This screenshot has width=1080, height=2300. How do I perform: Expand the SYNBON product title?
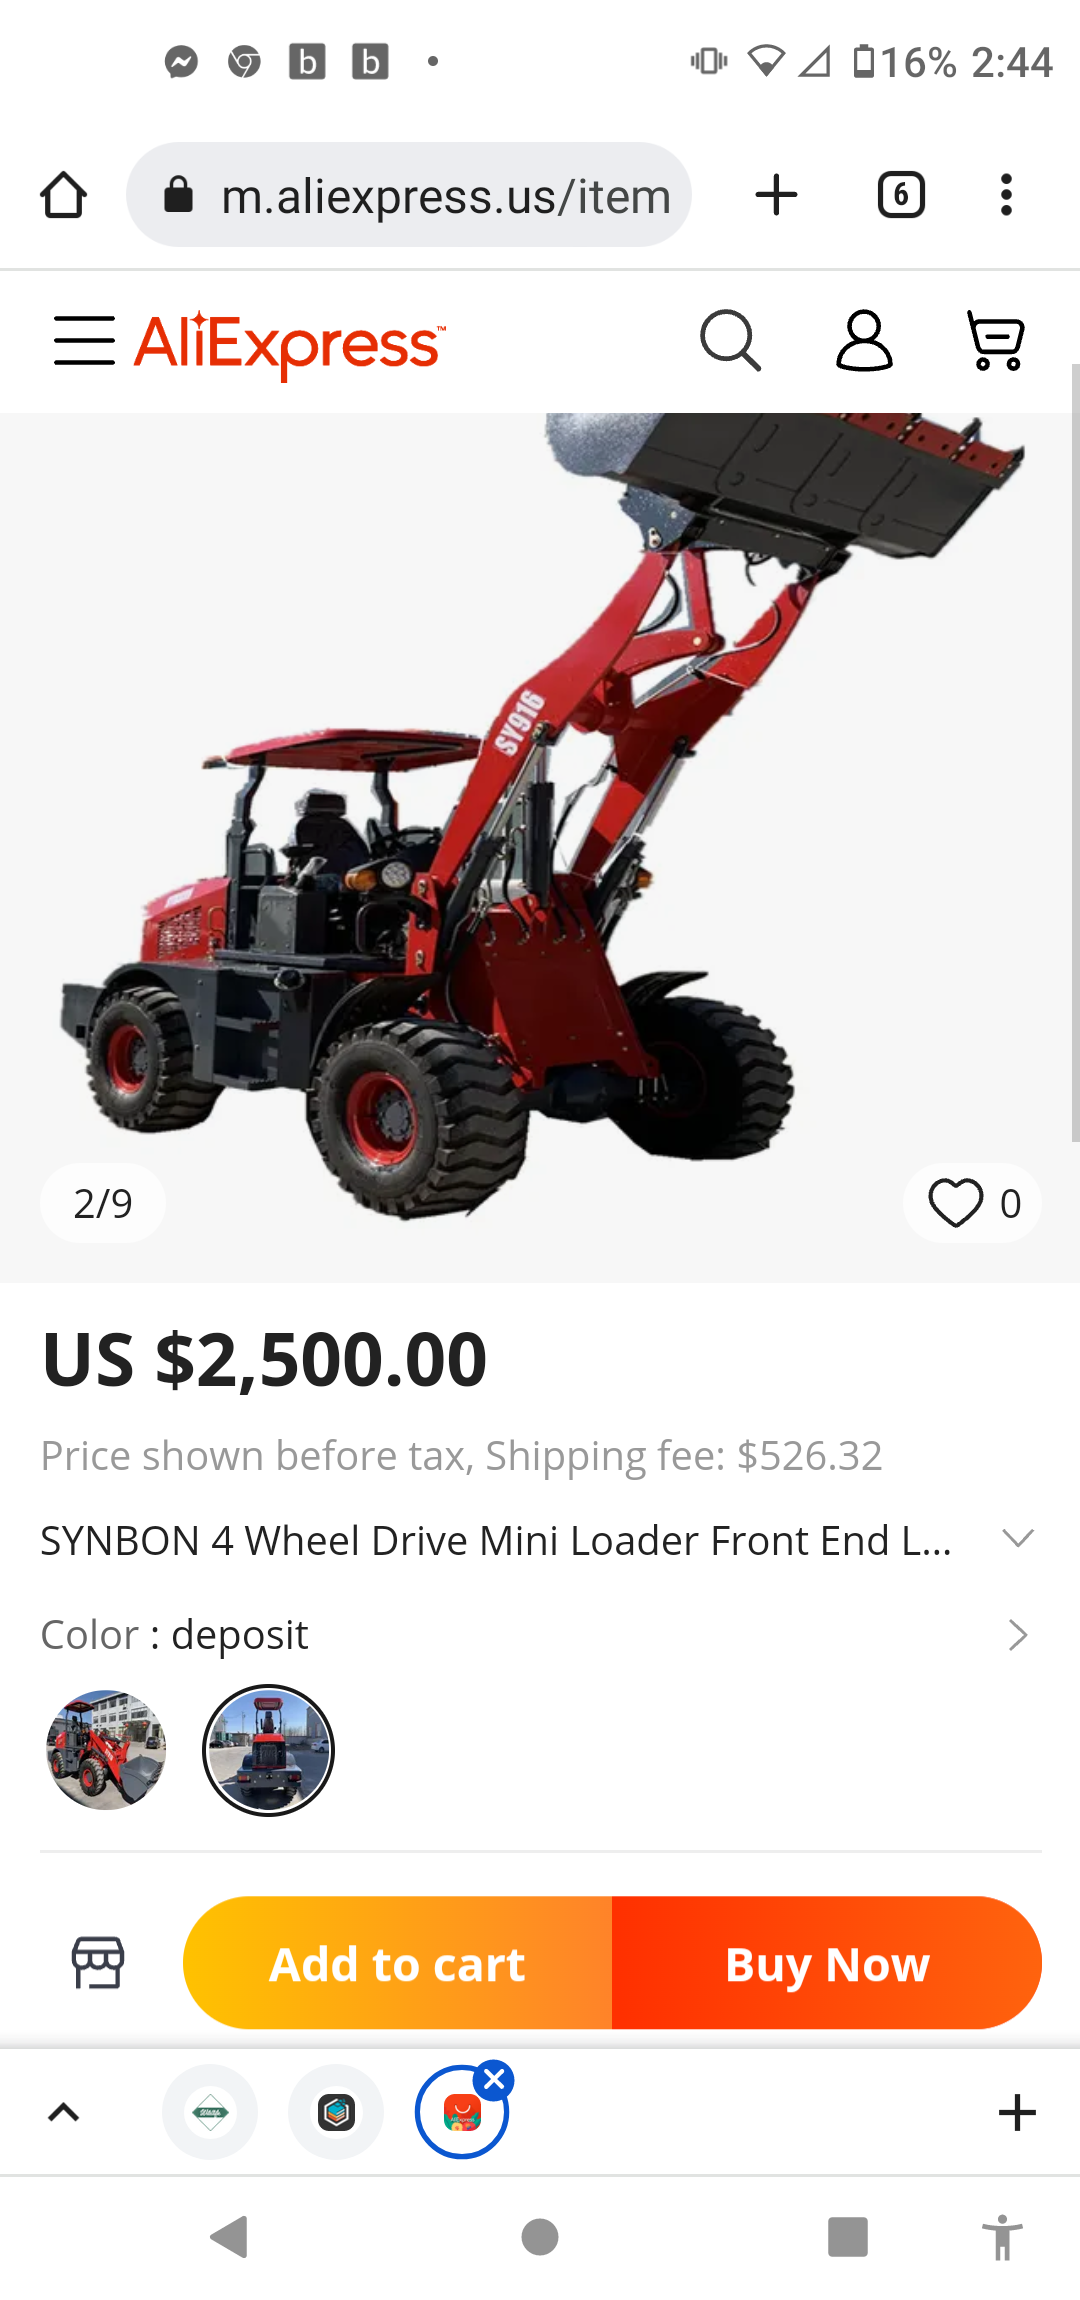[1018, 1539]
